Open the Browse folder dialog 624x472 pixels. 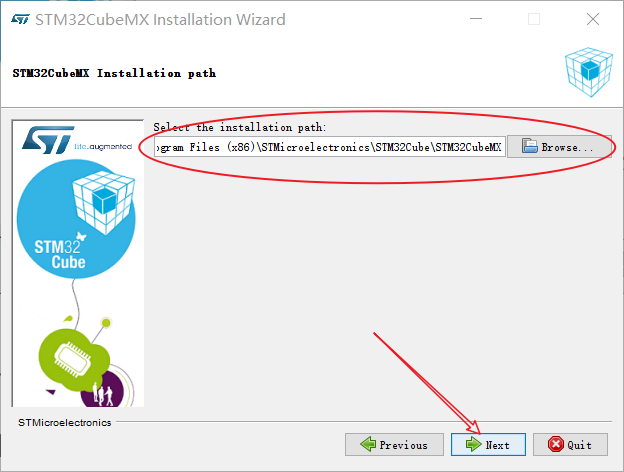tap(559, 147)
